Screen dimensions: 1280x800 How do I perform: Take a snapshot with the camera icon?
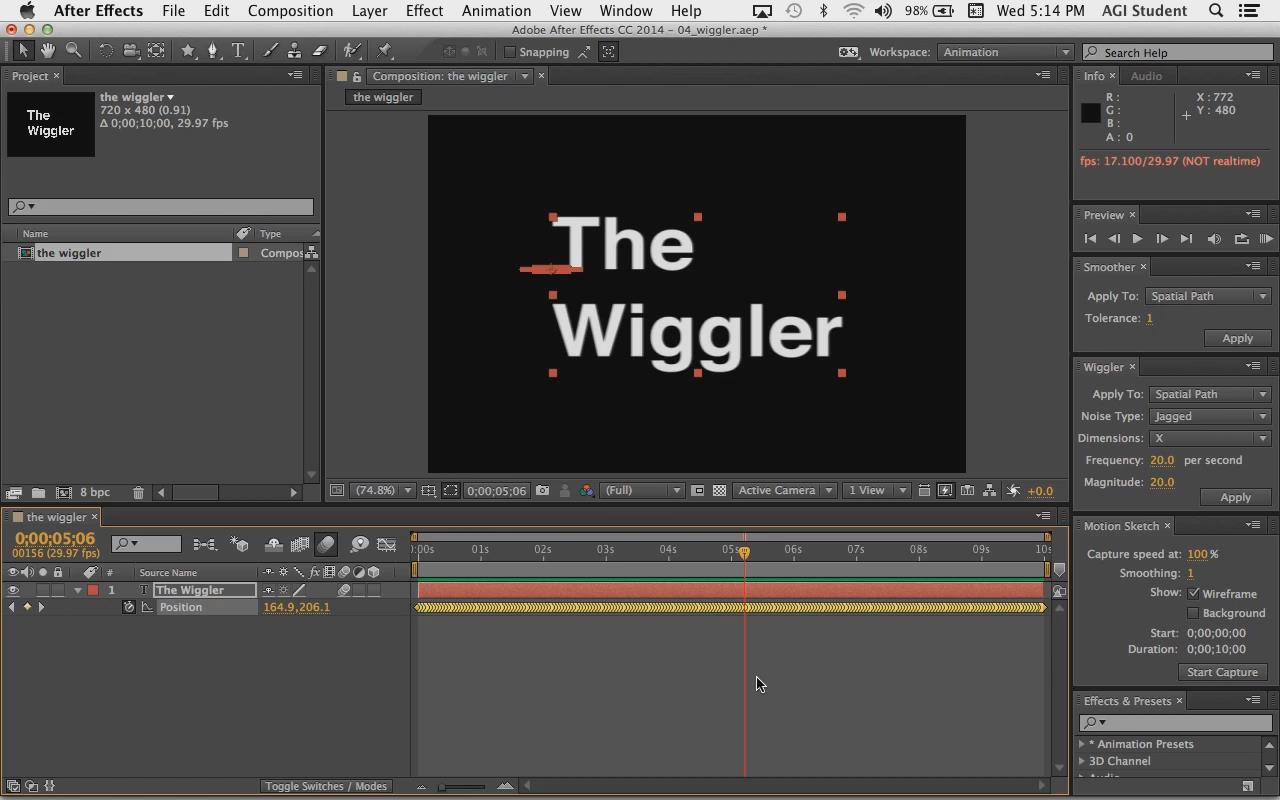click(x=542, y=490)
